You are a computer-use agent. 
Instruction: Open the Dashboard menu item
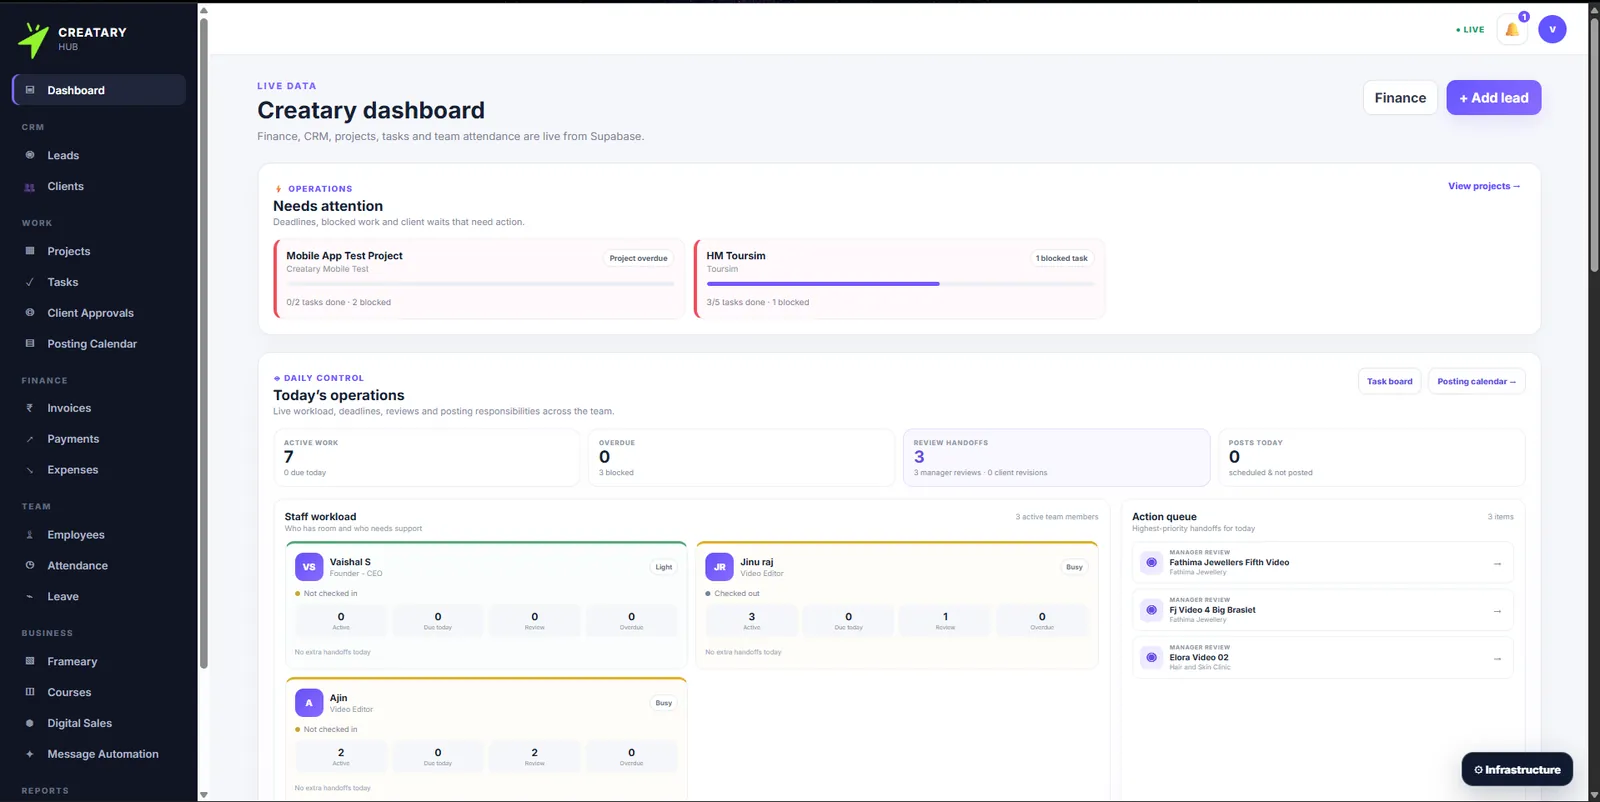point(99,90)
